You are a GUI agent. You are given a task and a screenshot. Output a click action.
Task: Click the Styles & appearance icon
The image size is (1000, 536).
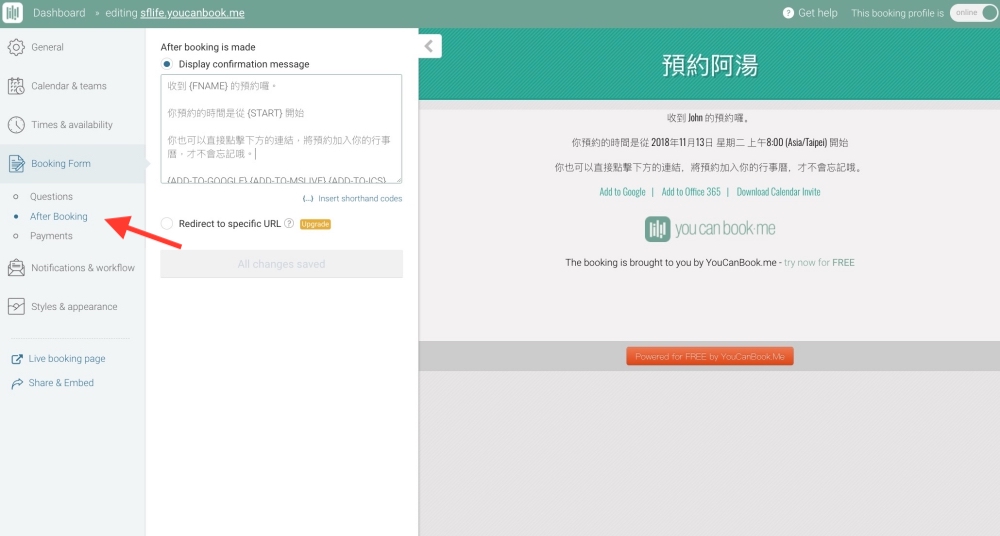pyautogui.click(x=16, y=307)
